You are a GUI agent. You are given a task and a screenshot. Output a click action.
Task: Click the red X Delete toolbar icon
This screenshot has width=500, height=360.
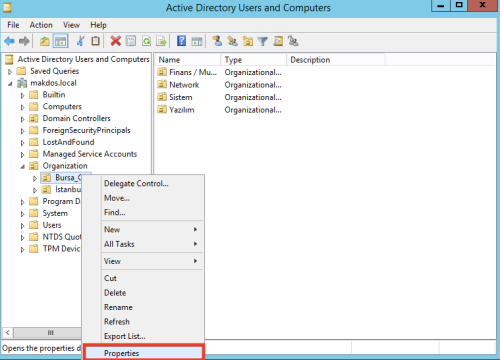(115, 41)
